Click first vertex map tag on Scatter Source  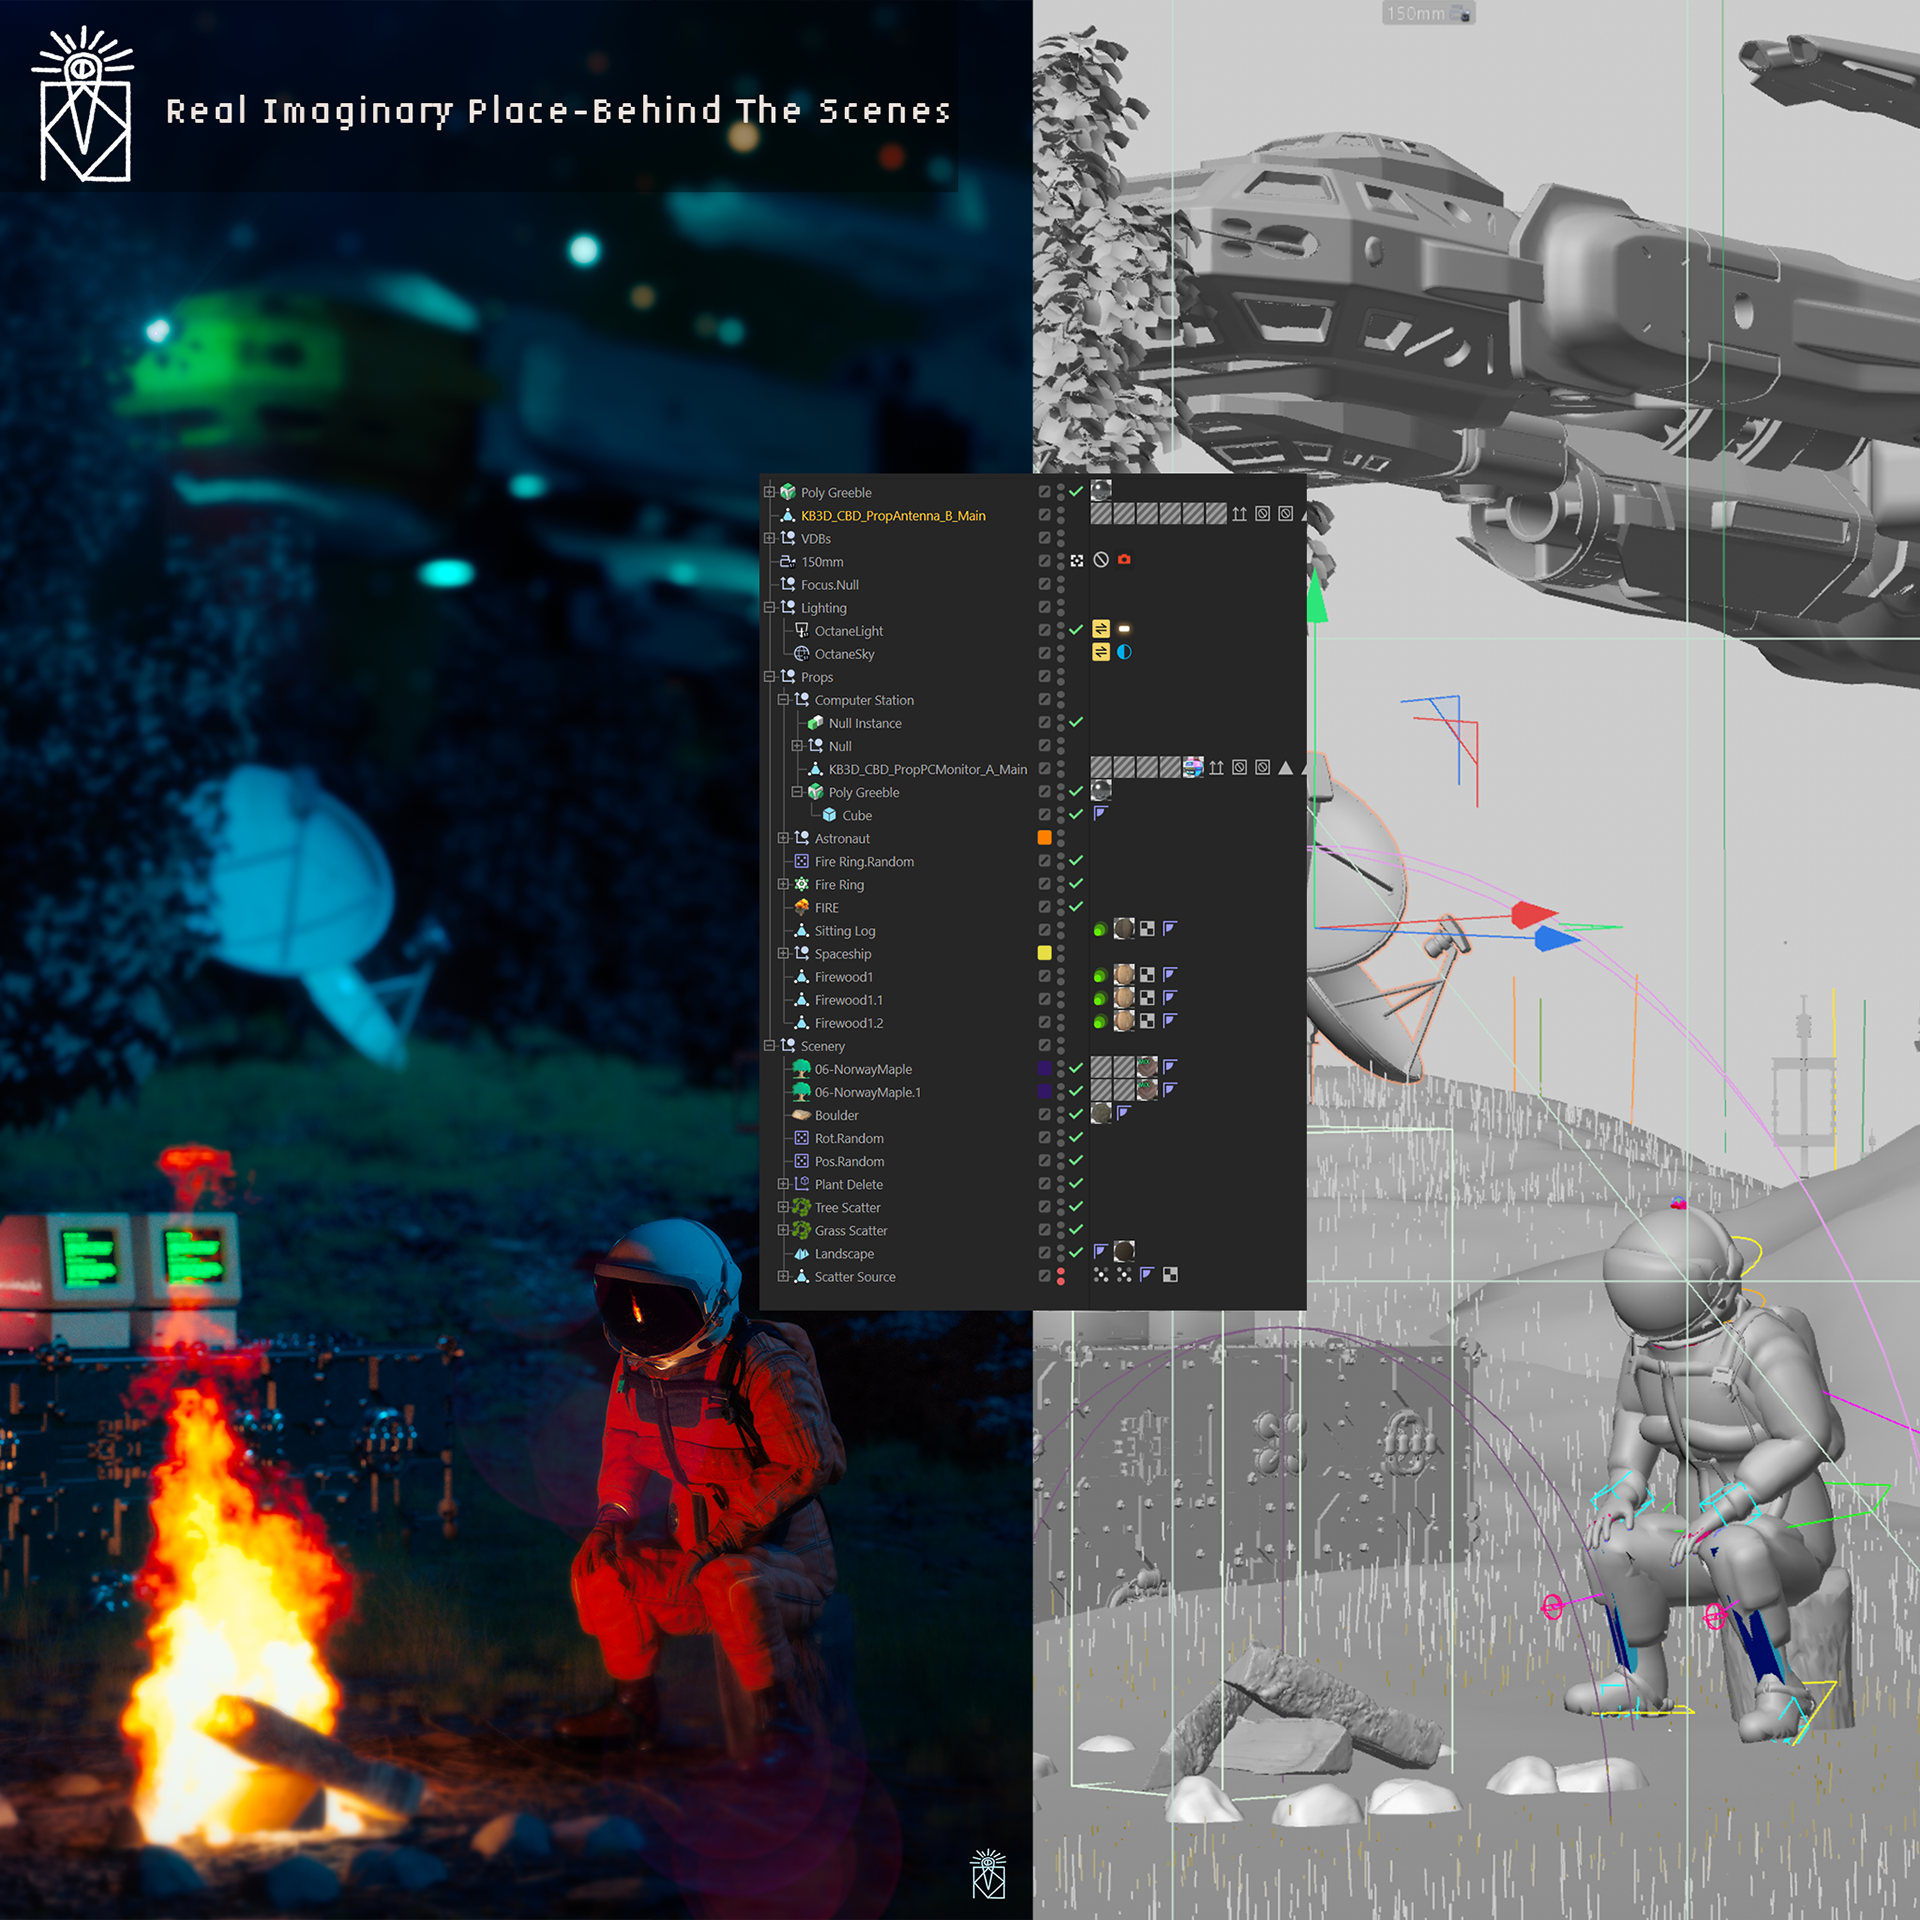1101,1275
